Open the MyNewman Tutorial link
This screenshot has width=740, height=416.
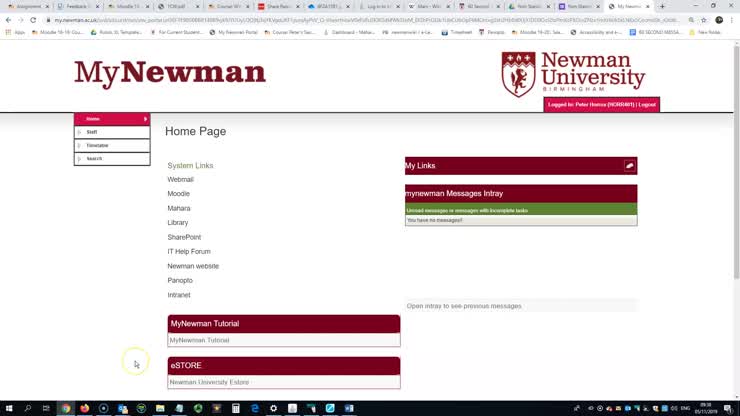(199, 340)
